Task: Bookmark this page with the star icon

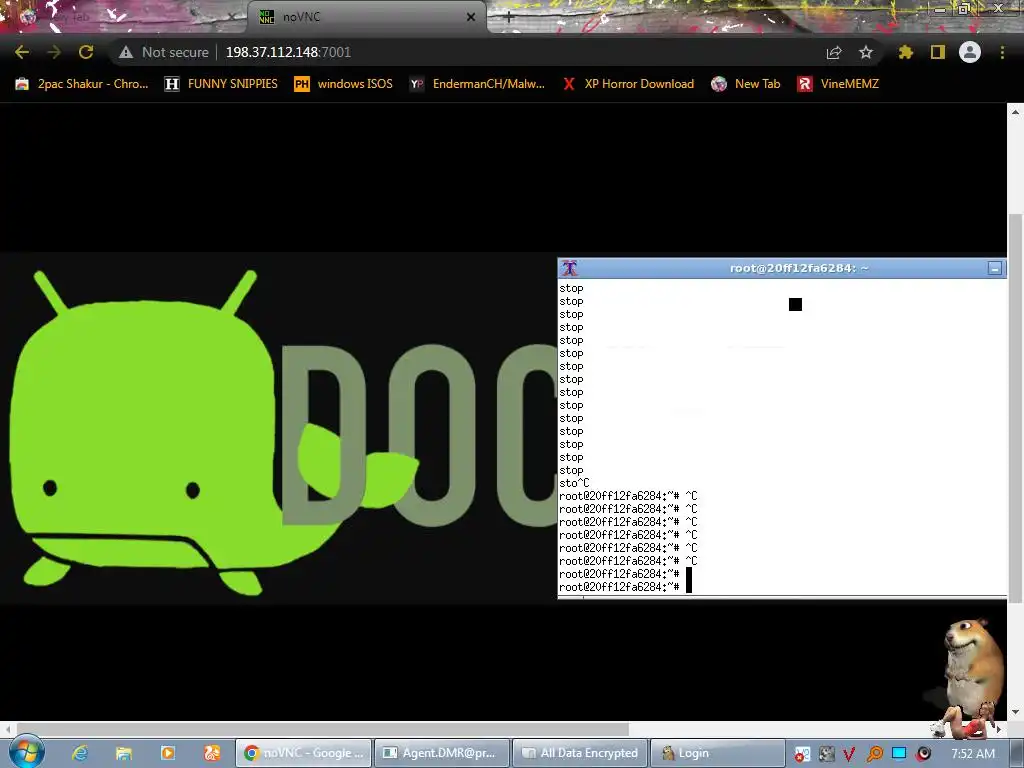Action: pyautogui.click(x=866, y=52)
